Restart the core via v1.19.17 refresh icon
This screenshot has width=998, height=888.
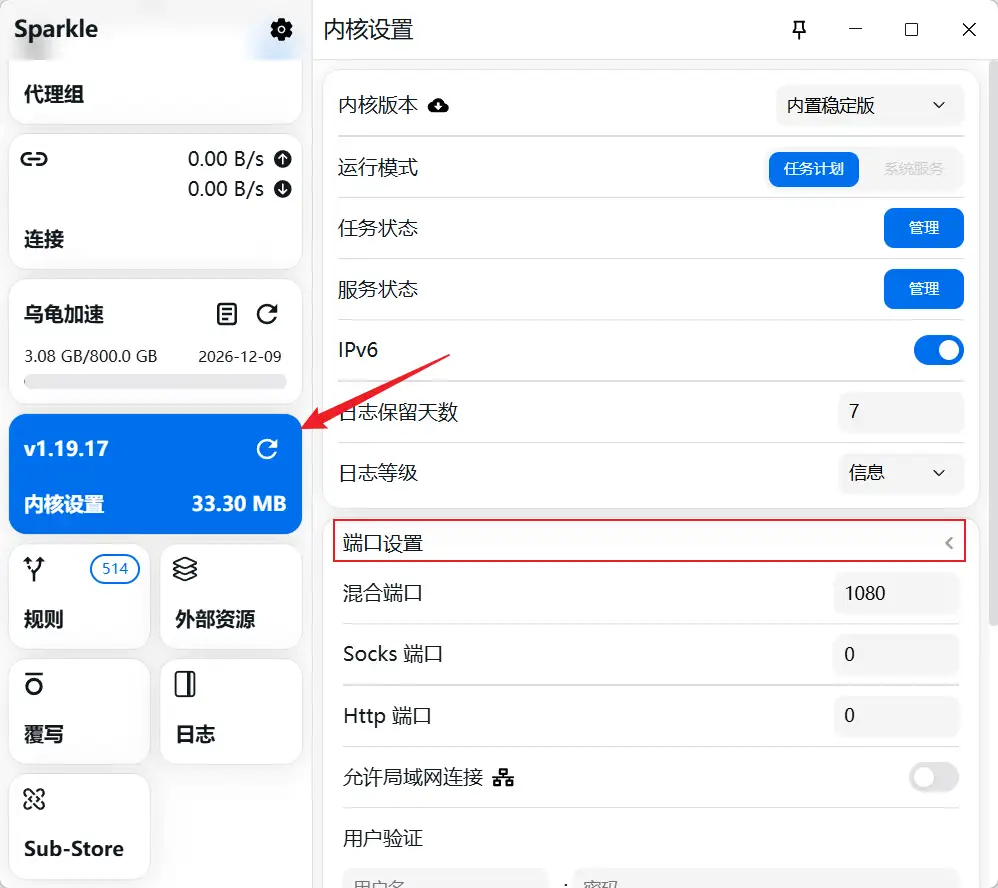(x=267, y=449)
